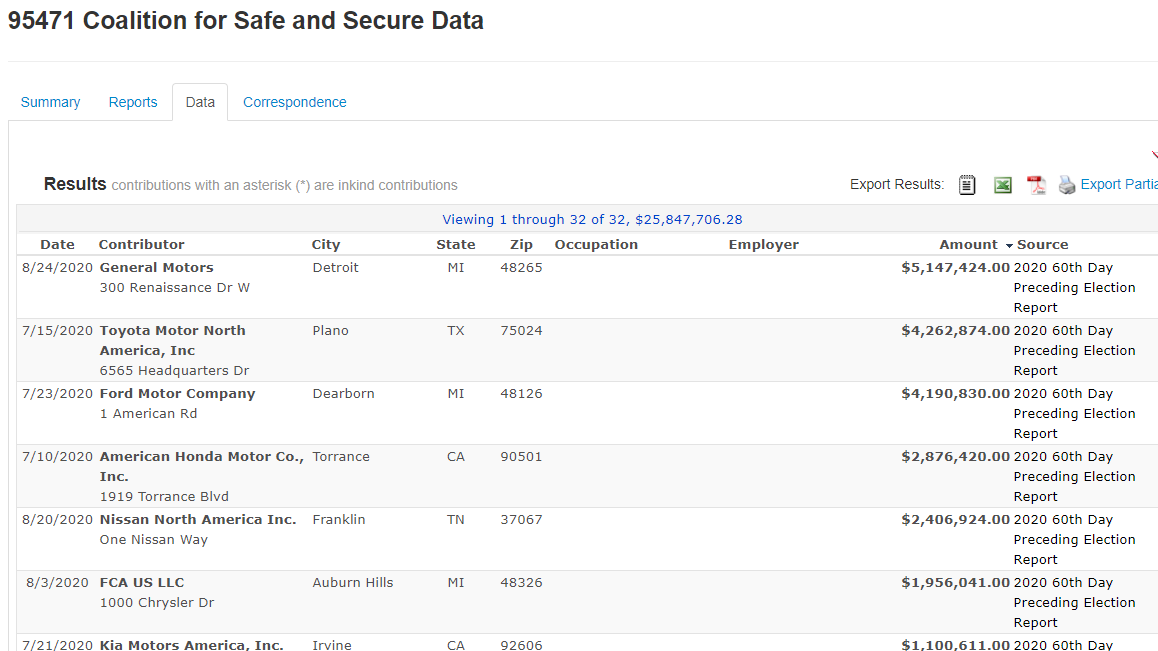
Task: Click the $5,147,424.00 amount
Action: click(955, 267)
